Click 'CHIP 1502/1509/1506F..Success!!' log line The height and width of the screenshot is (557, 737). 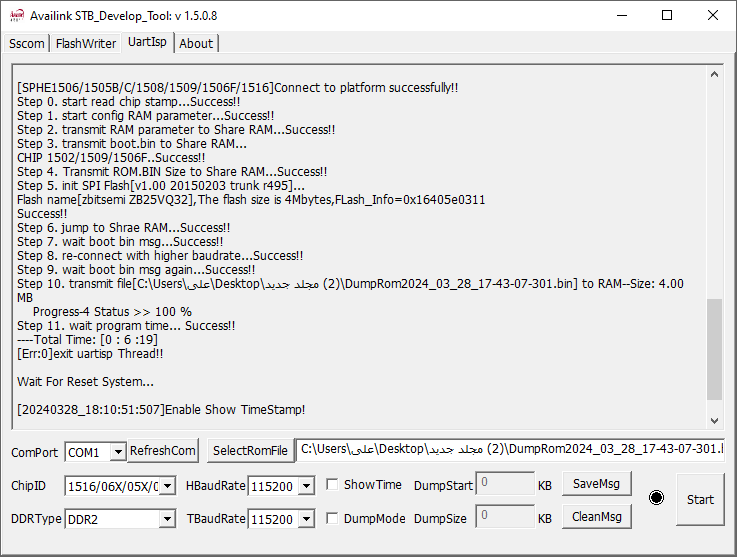pyautogui.click(x=111, y=157)
